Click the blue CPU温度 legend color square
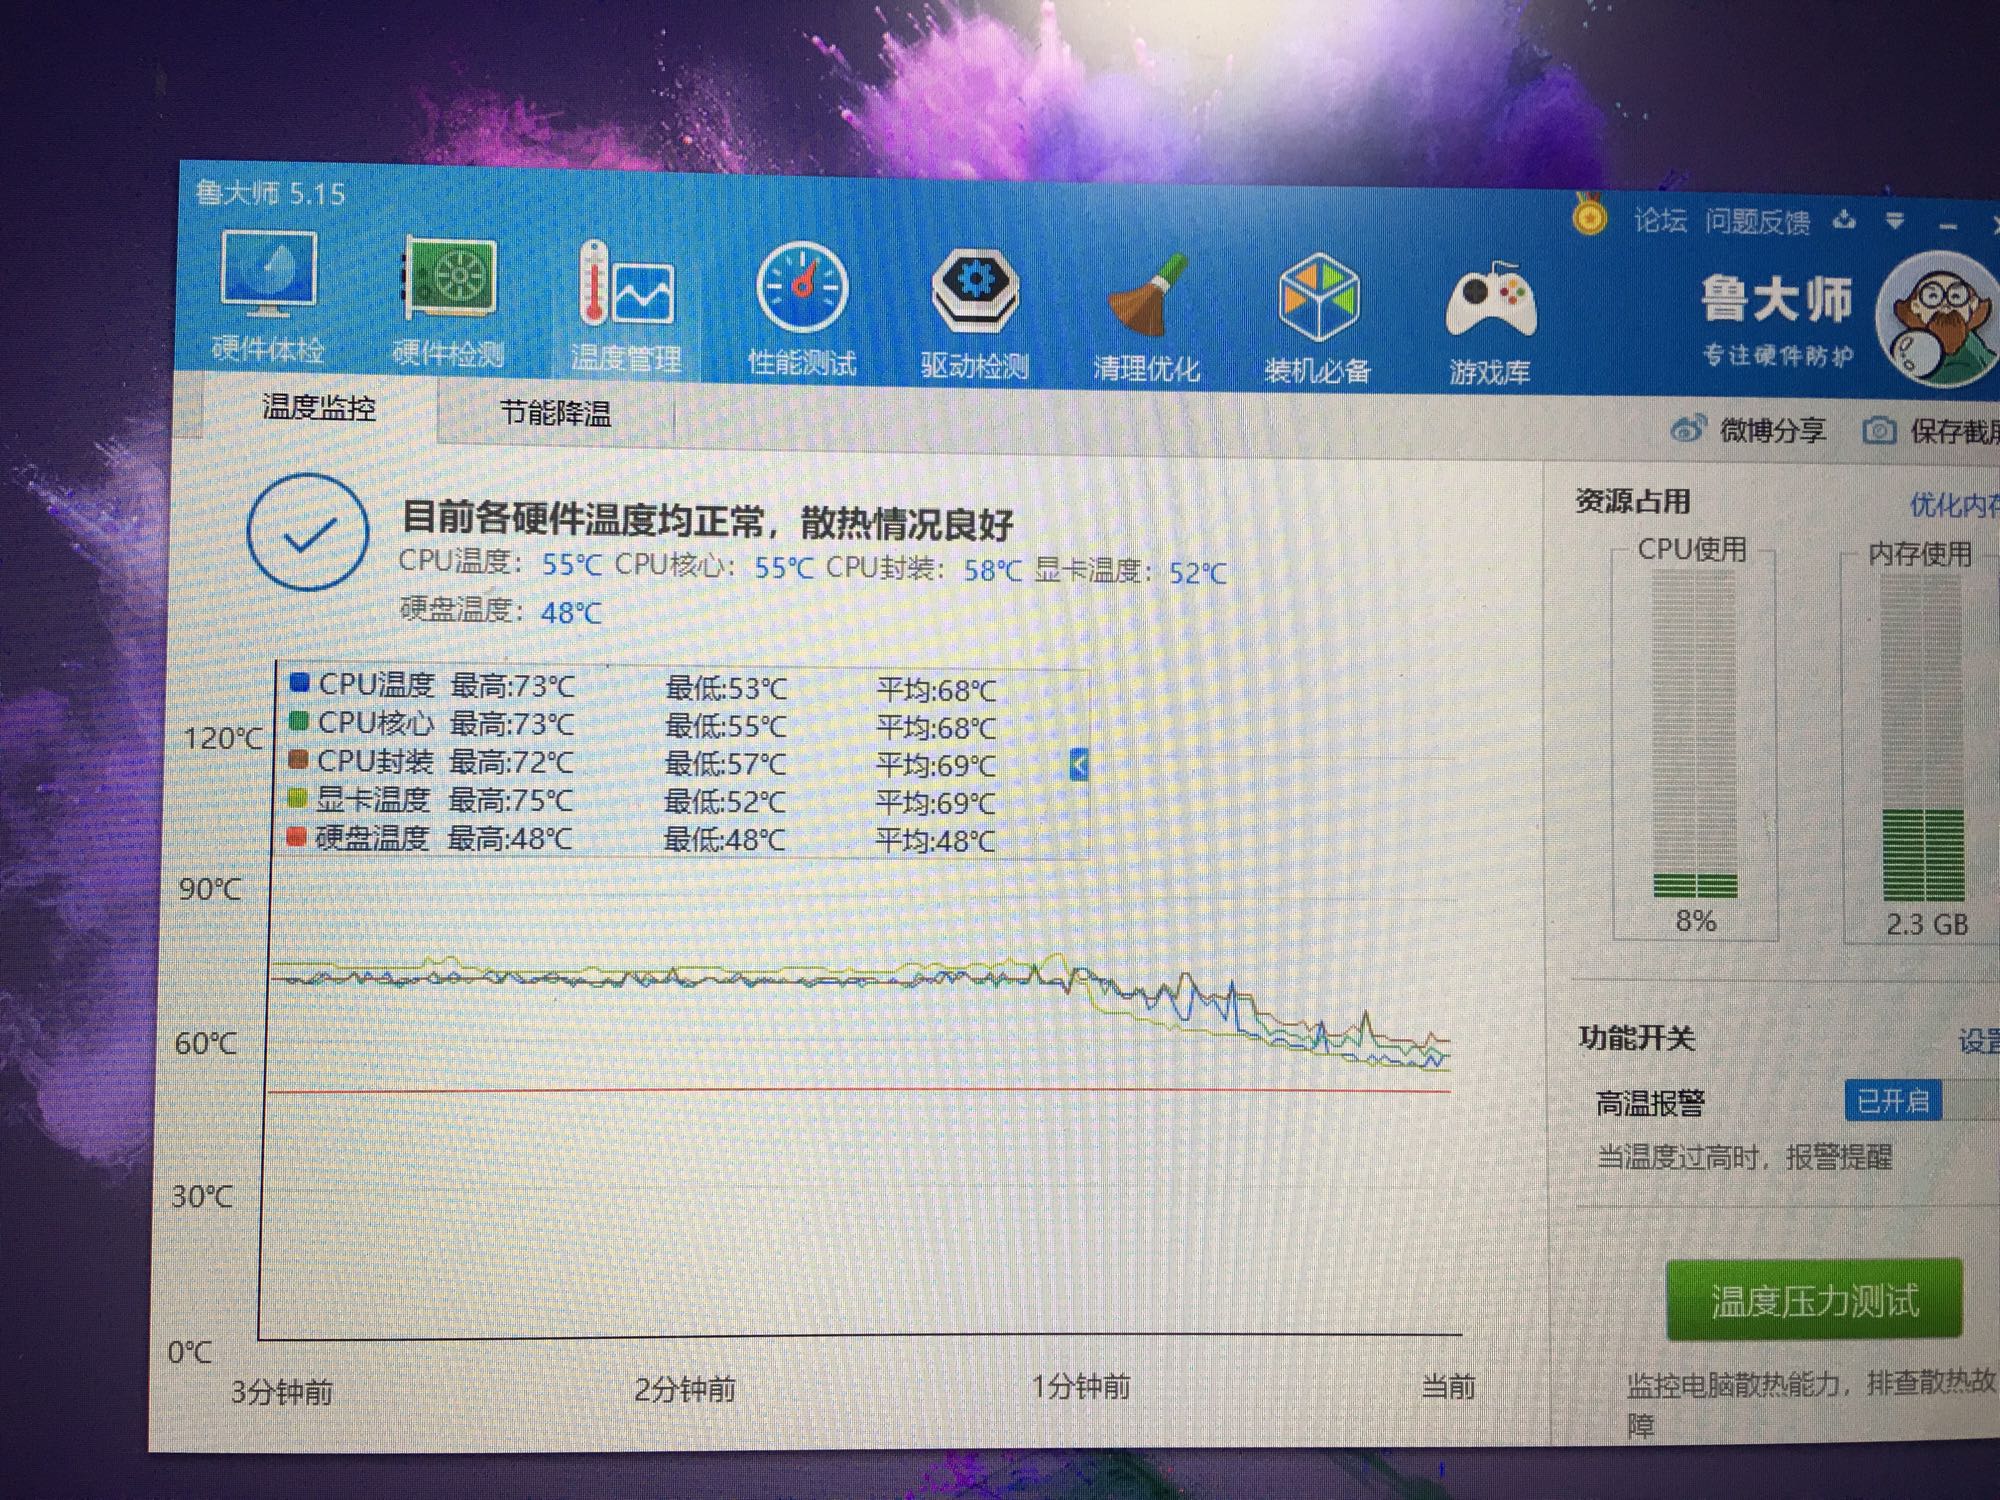The height and width of the screenshot is (1500, 2000). pos(299,683)
